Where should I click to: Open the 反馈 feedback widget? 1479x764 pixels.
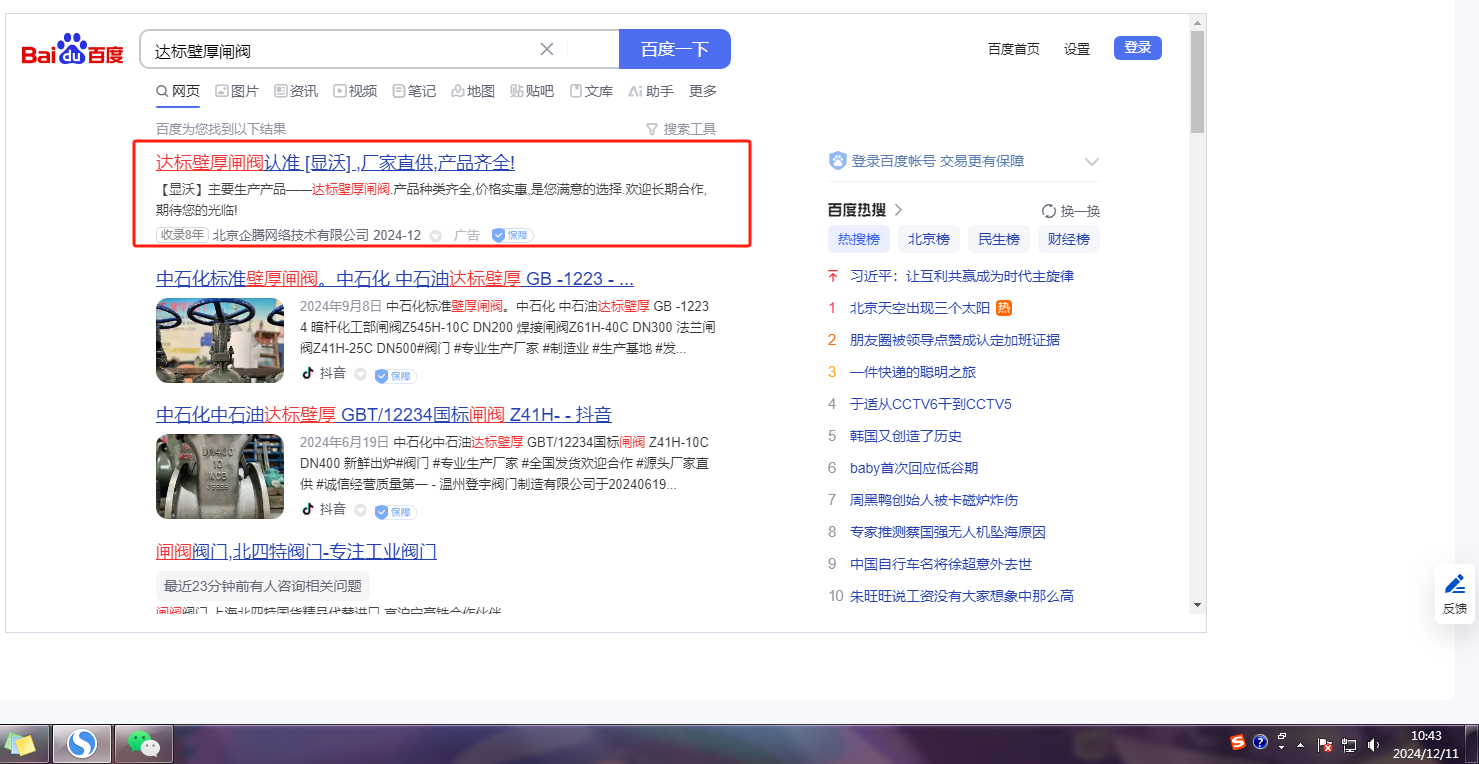[1455, 594]
